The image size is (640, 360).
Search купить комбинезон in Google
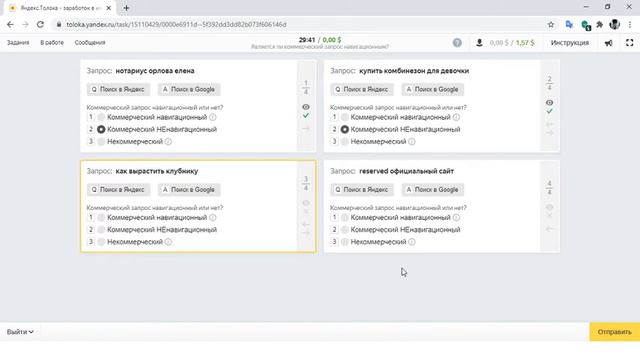coord(433,89)
